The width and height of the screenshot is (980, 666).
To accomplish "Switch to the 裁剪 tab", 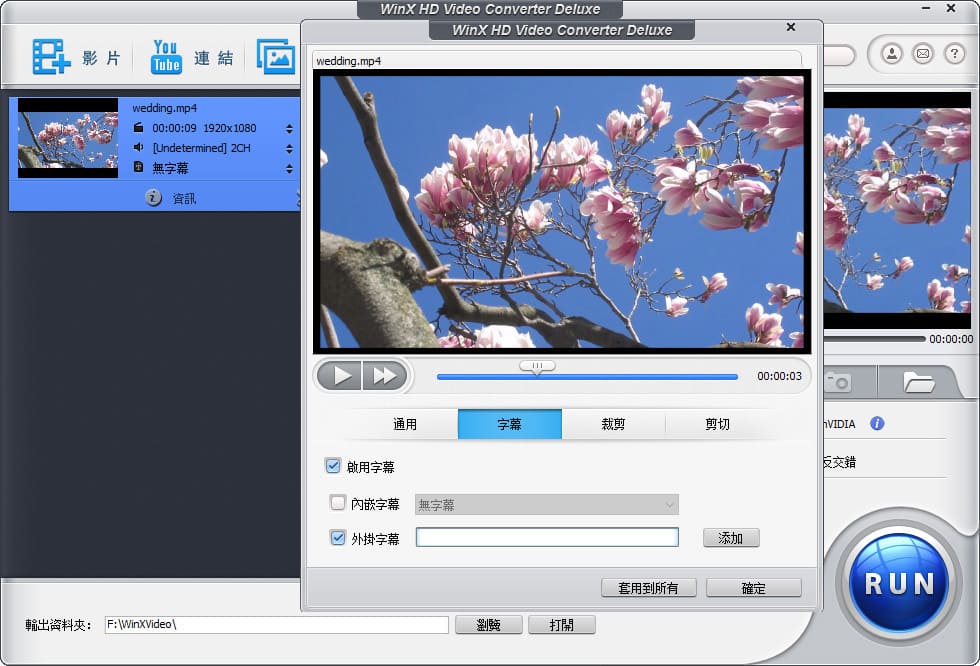I will pyautogui.click(x=613, y=424).
